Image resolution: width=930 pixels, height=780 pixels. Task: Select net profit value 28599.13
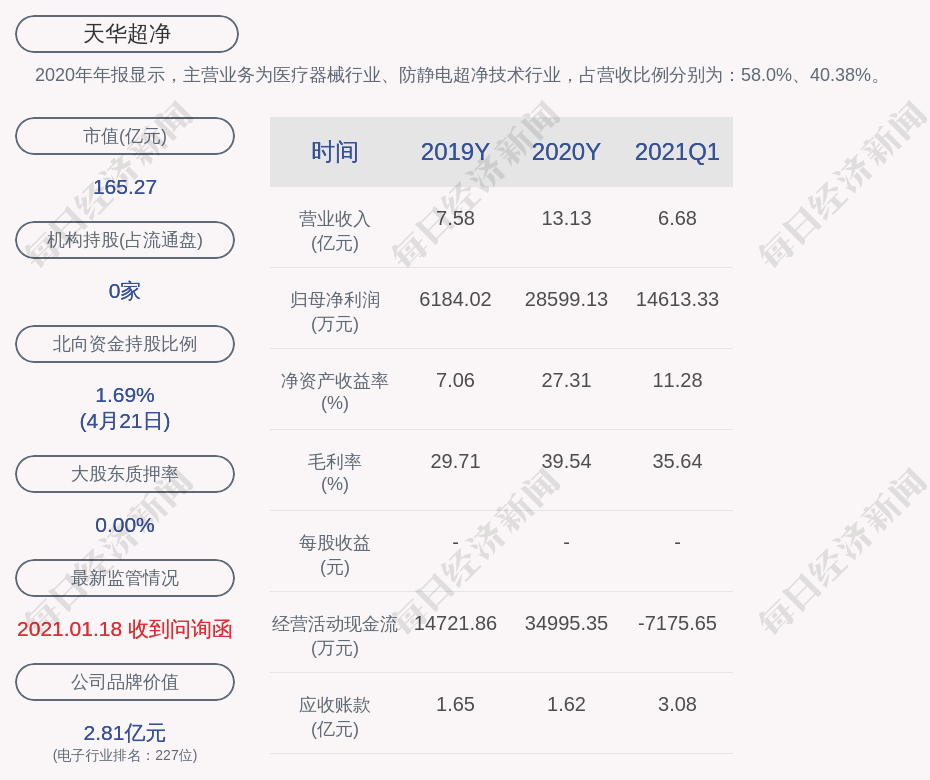pos(566,299)
